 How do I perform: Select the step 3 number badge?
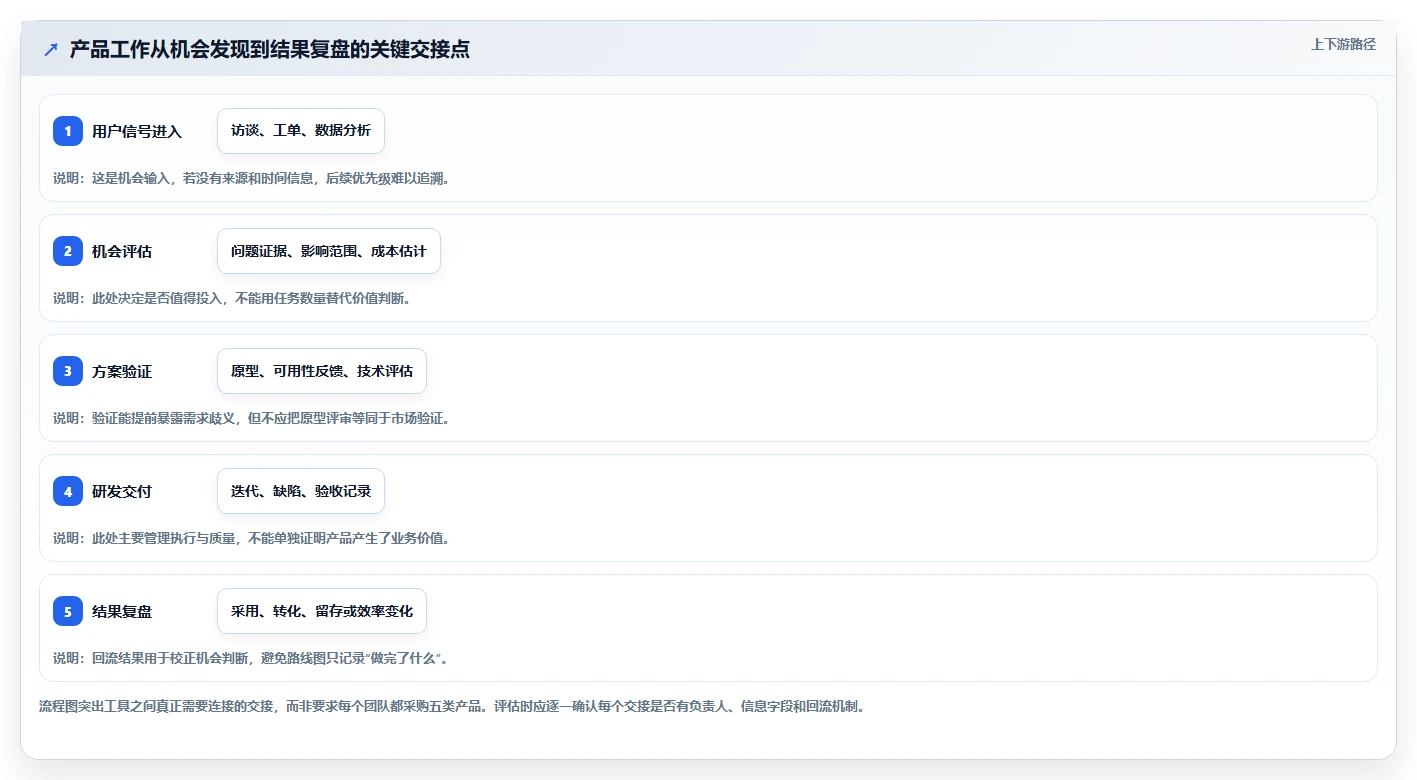pos(68,371)
